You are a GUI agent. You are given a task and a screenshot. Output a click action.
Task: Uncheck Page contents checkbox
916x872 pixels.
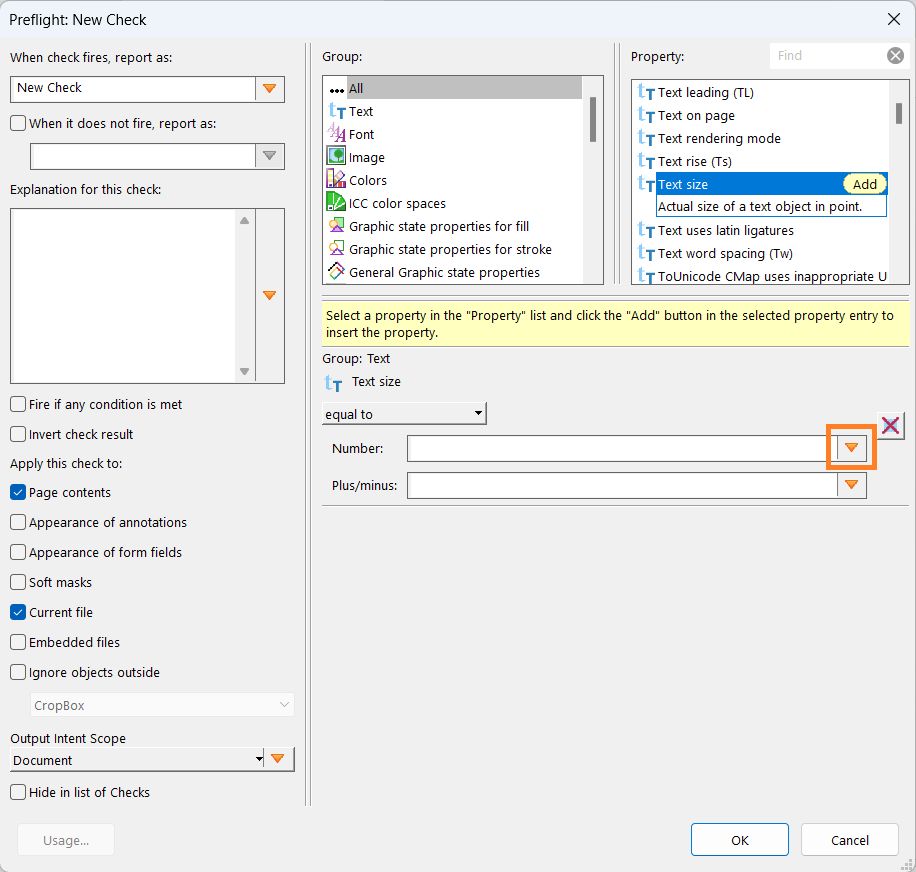coord(18,492)
